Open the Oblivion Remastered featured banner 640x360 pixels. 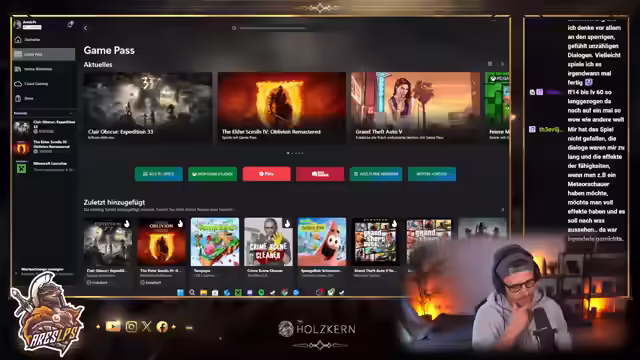(x=282, y=108)
